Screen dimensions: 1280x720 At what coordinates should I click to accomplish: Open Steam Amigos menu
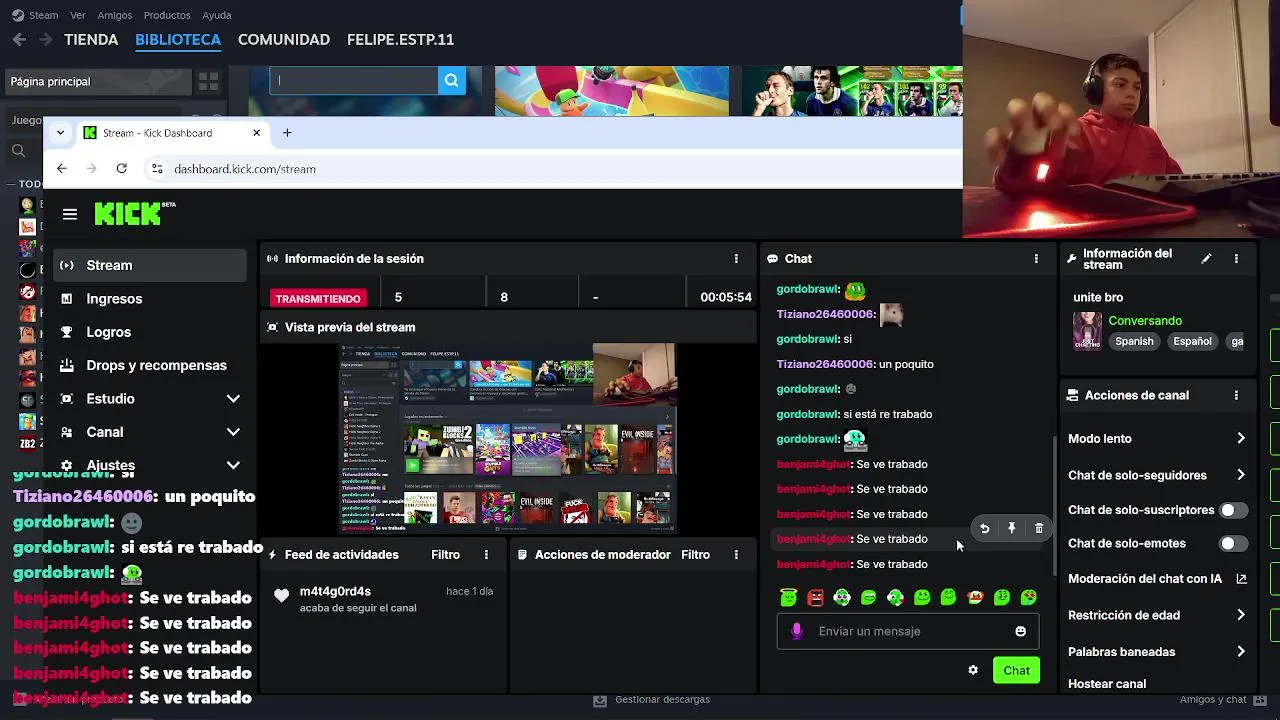tap(115, 15)
